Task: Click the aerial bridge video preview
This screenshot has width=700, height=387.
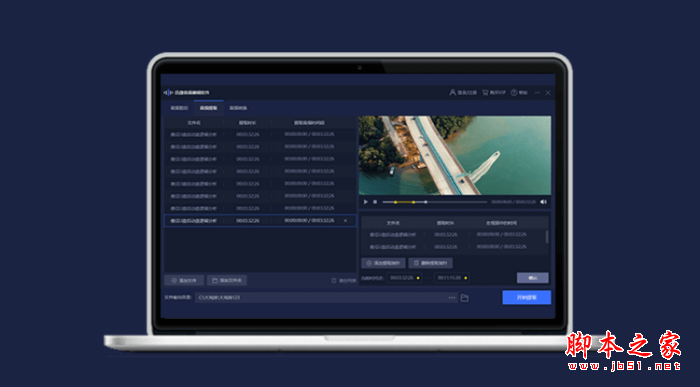Action: click(455, 155)
